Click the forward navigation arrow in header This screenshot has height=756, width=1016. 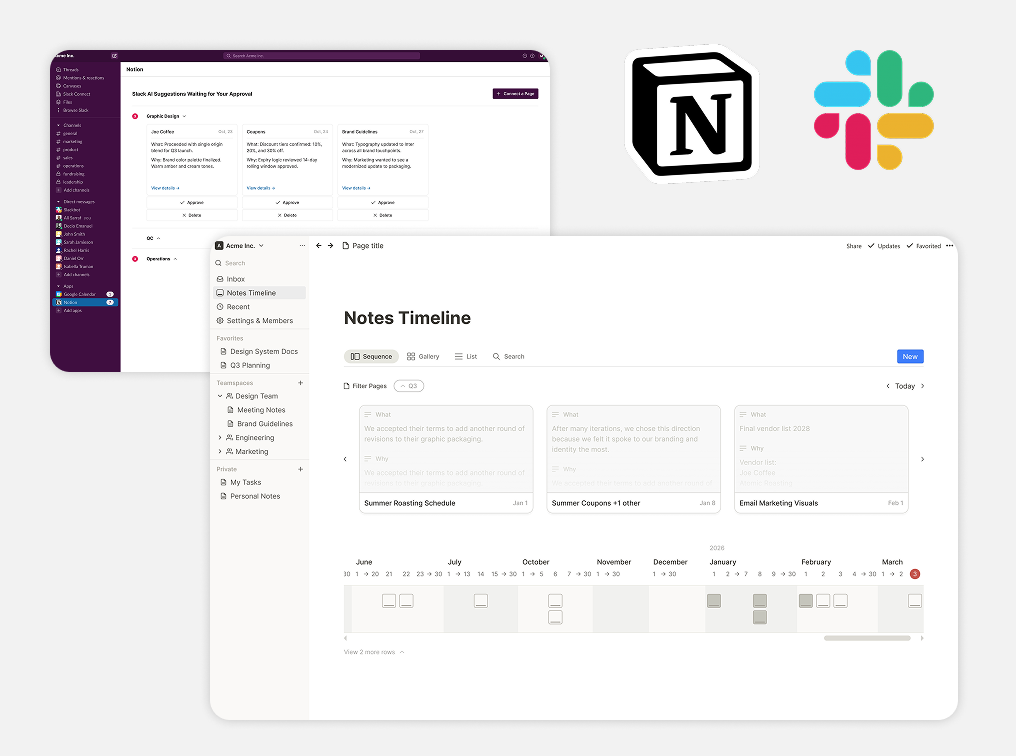coord(330,246)
